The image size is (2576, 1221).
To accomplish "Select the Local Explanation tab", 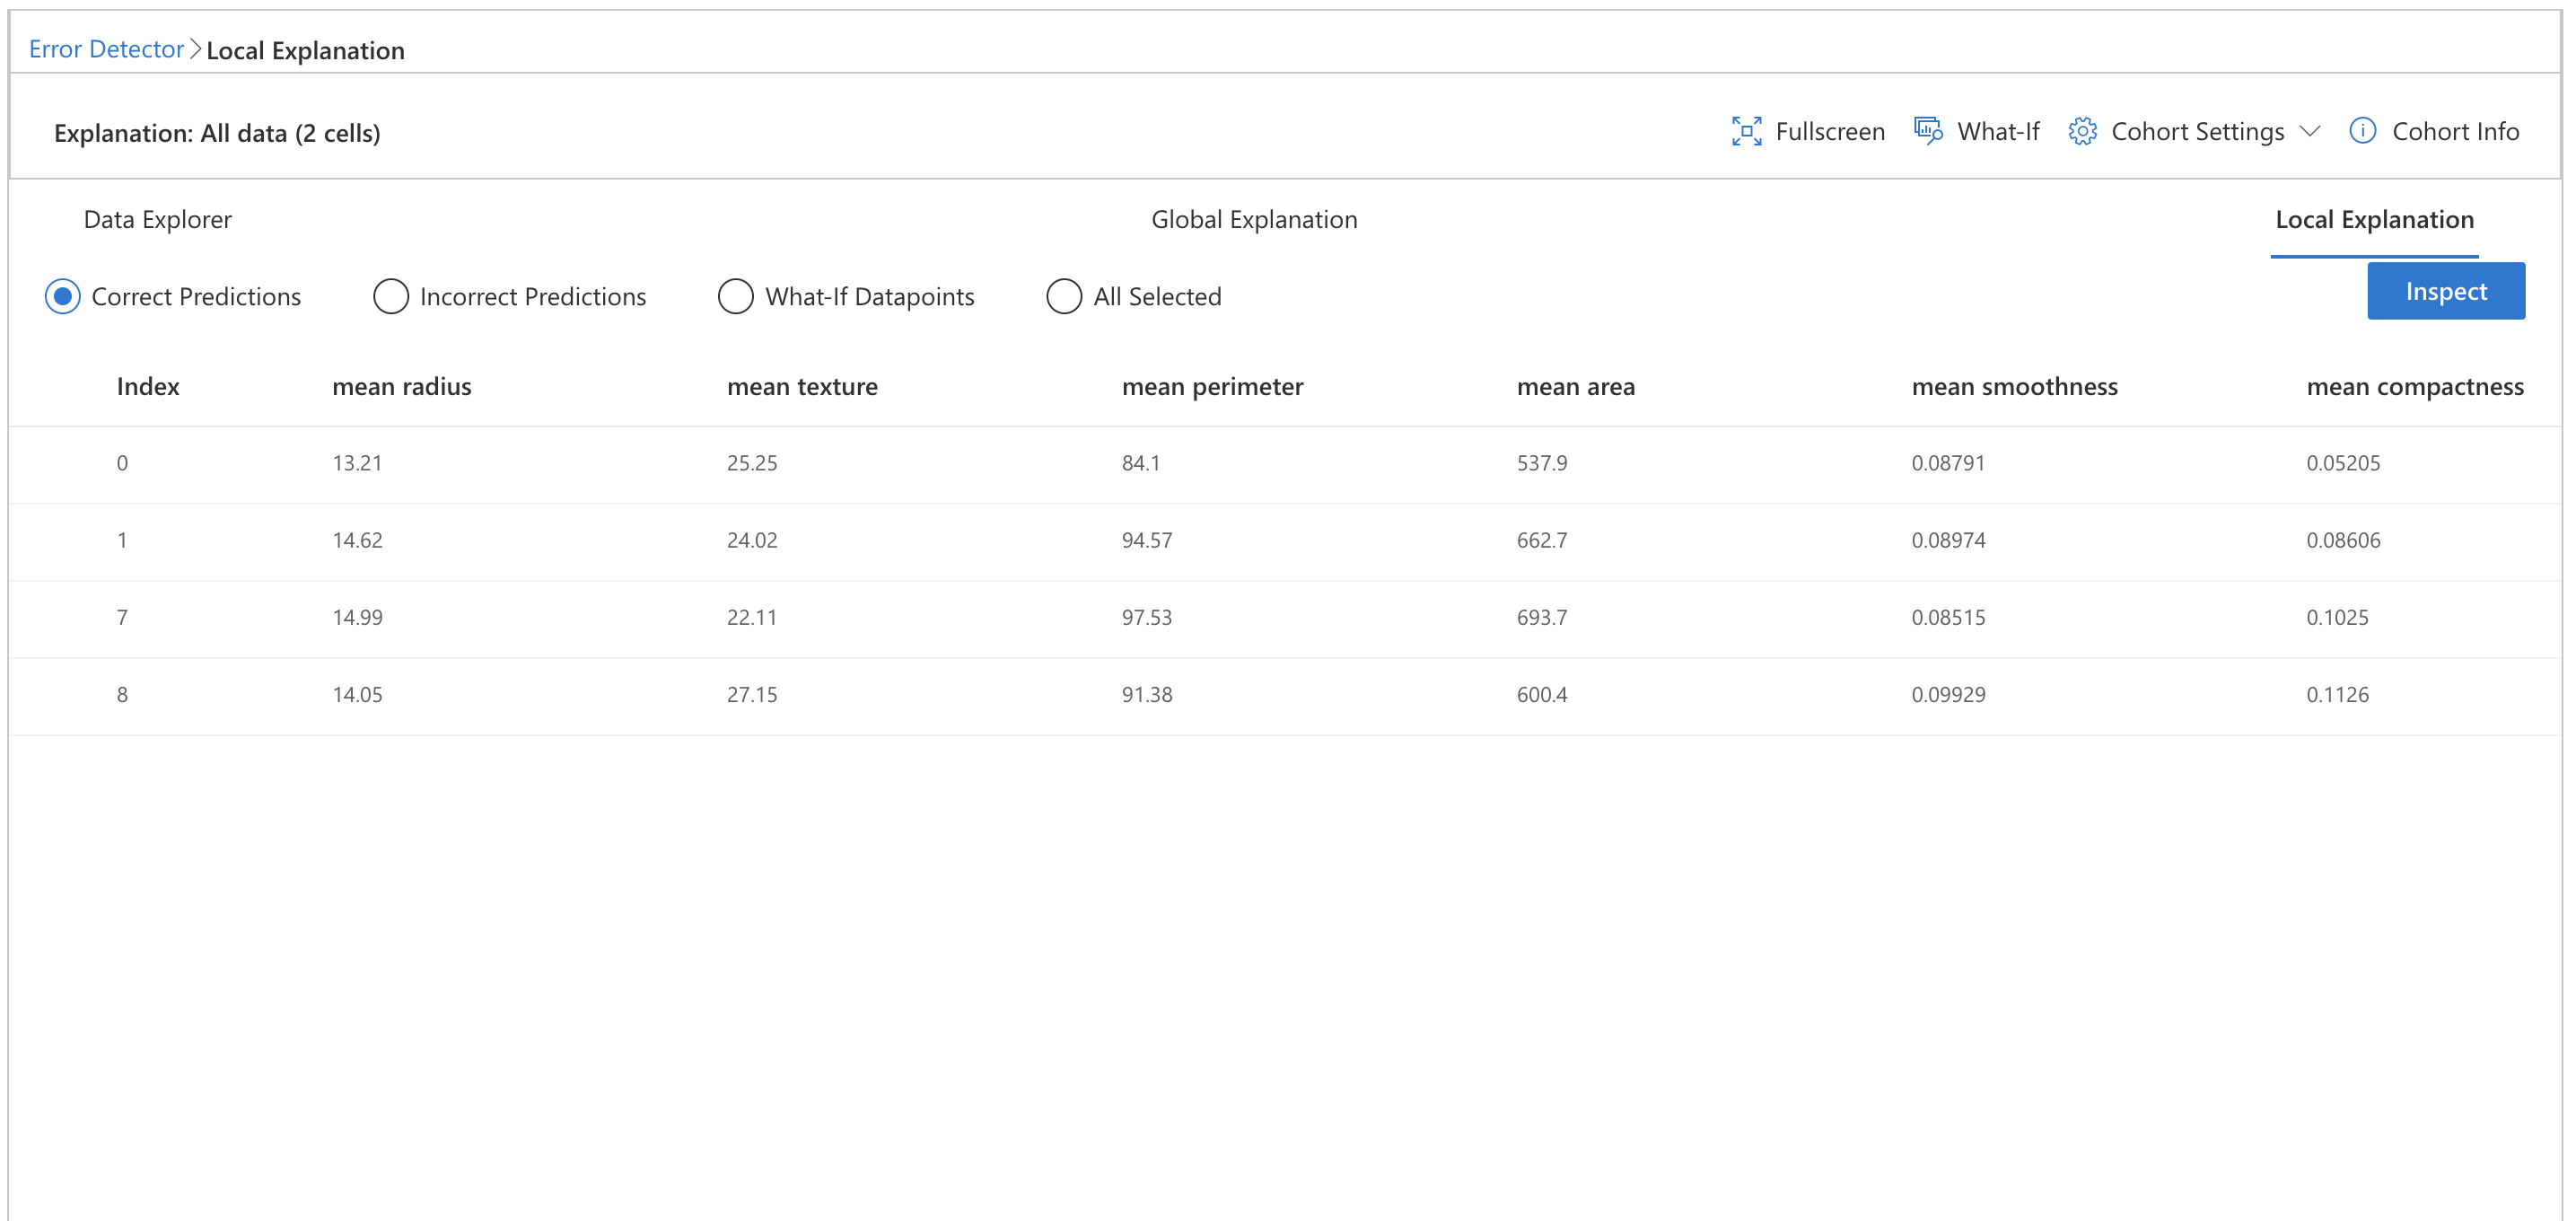I will coord(2373,219).
